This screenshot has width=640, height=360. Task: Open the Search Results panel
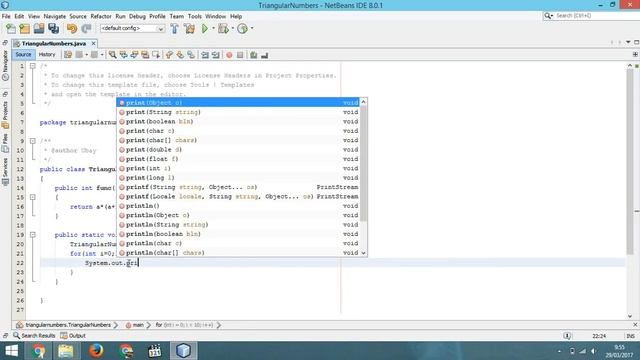point(34,336)
